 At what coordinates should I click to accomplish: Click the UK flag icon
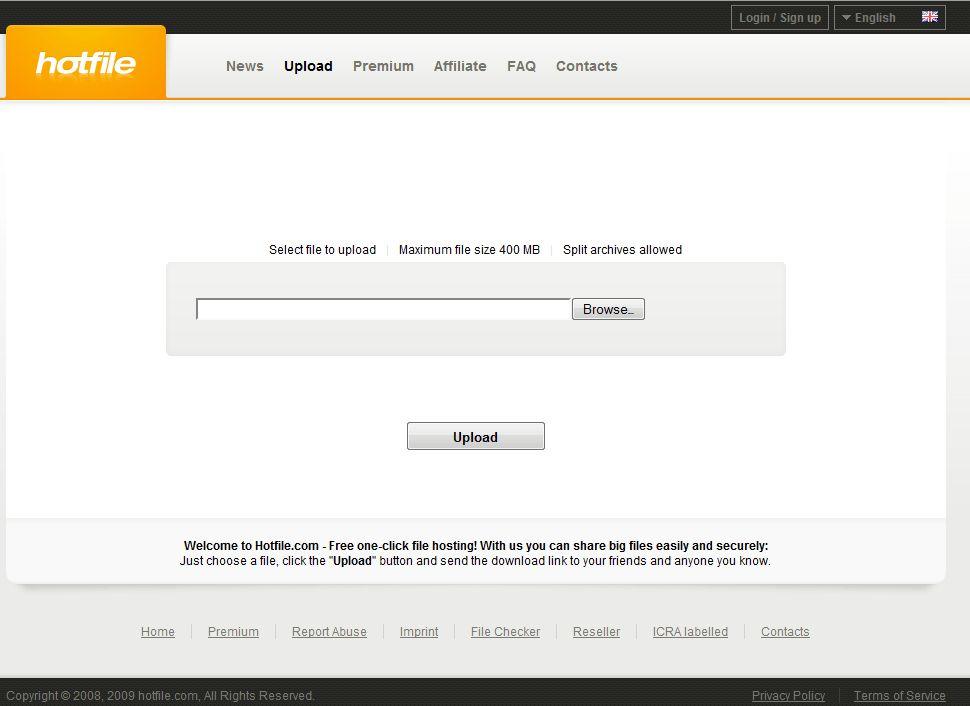[929, 17]
